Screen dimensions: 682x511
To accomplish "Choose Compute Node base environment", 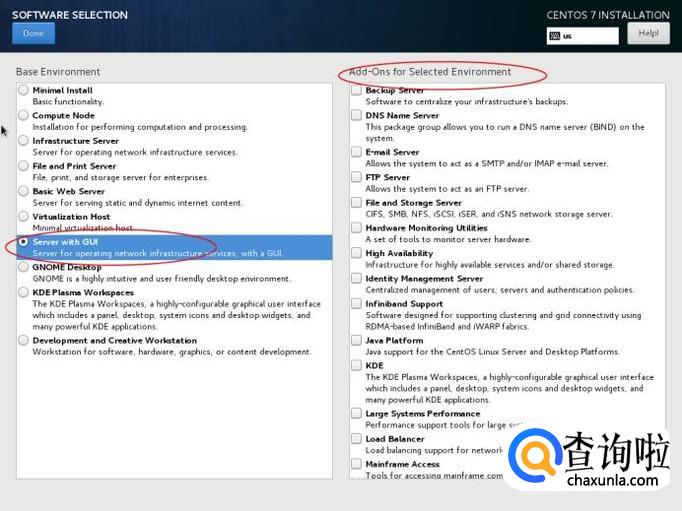I will click(24, 116).
